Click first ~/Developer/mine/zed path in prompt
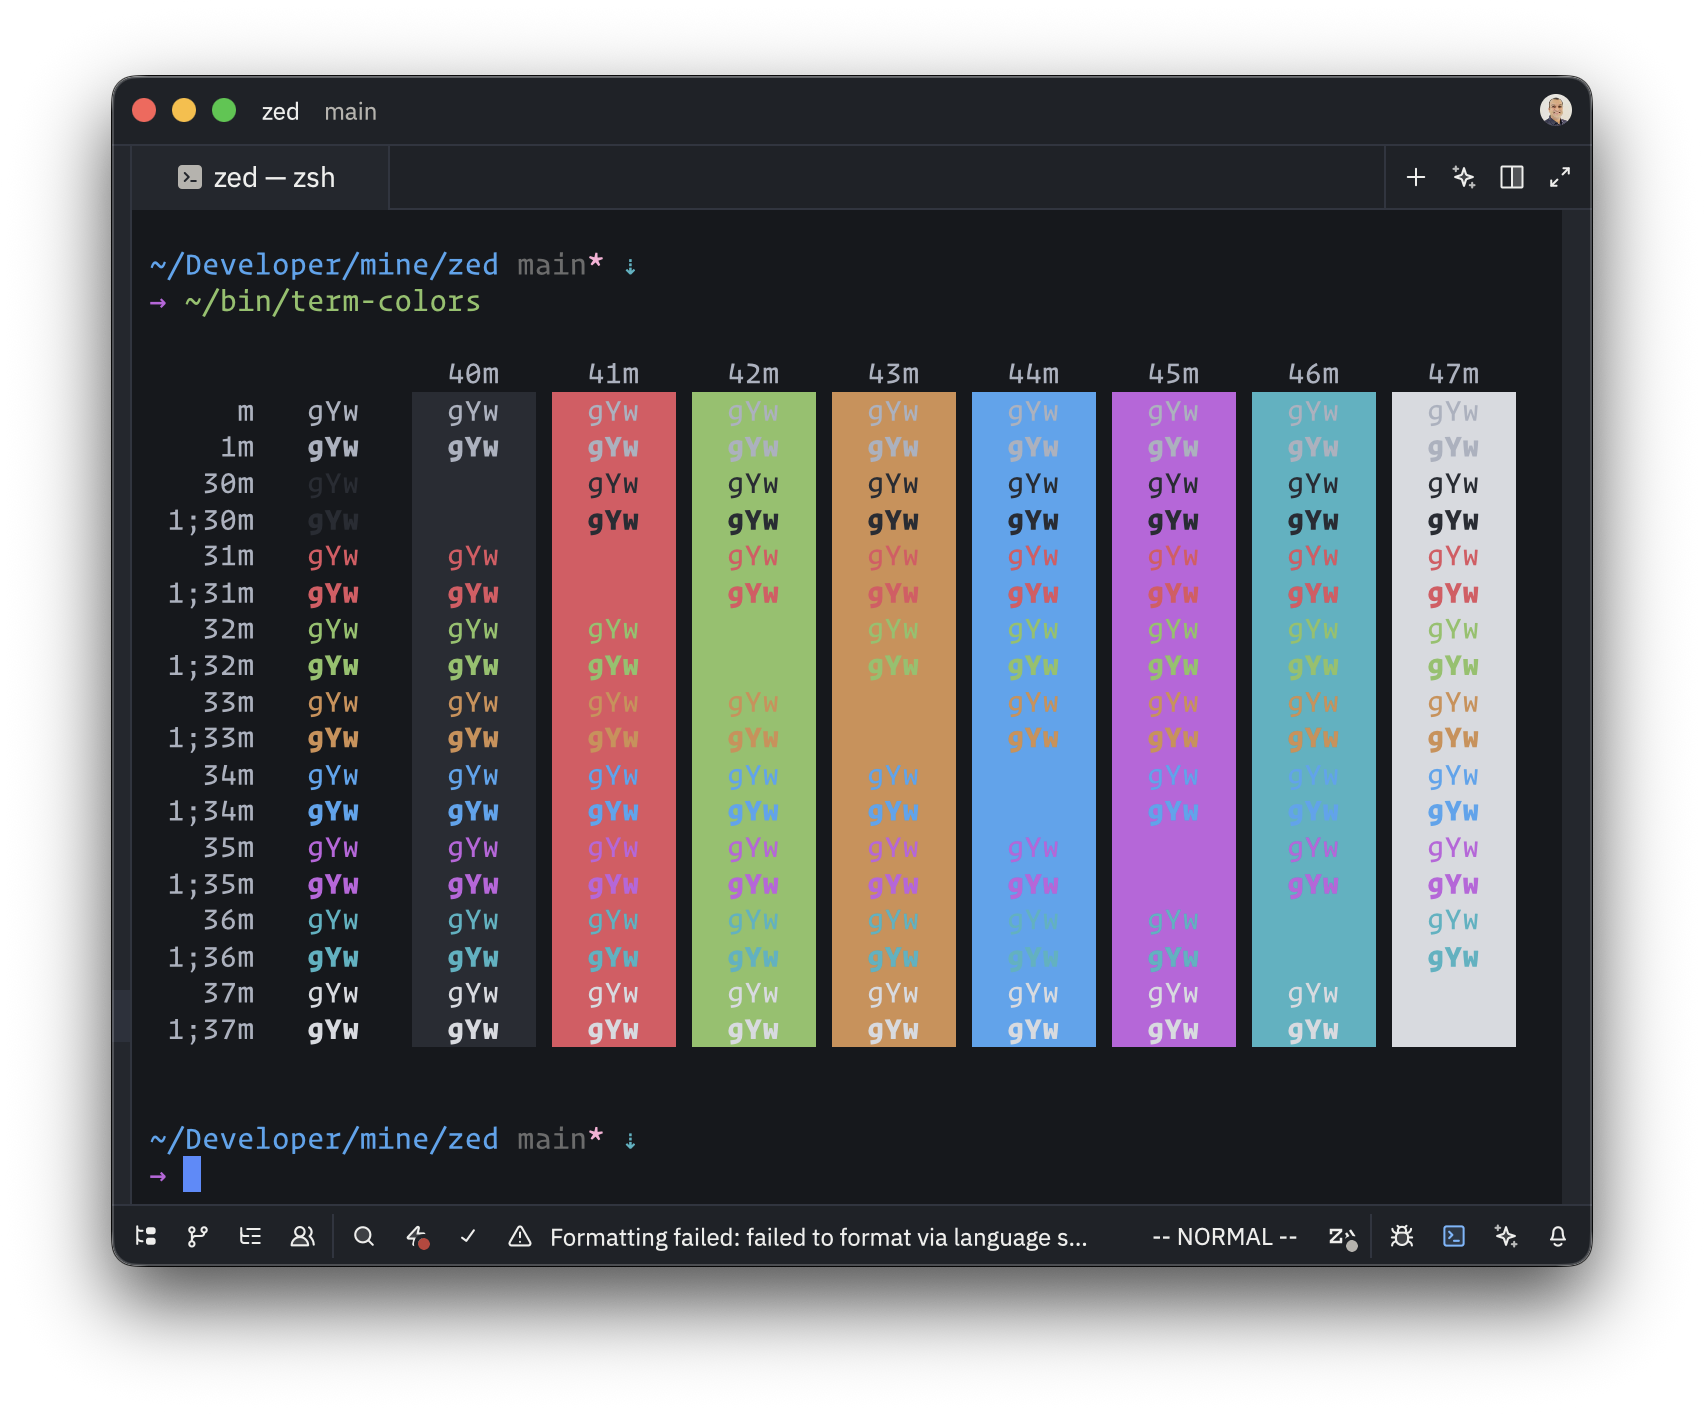The height and width of the screenshot is (1414, 1704). 324,265
